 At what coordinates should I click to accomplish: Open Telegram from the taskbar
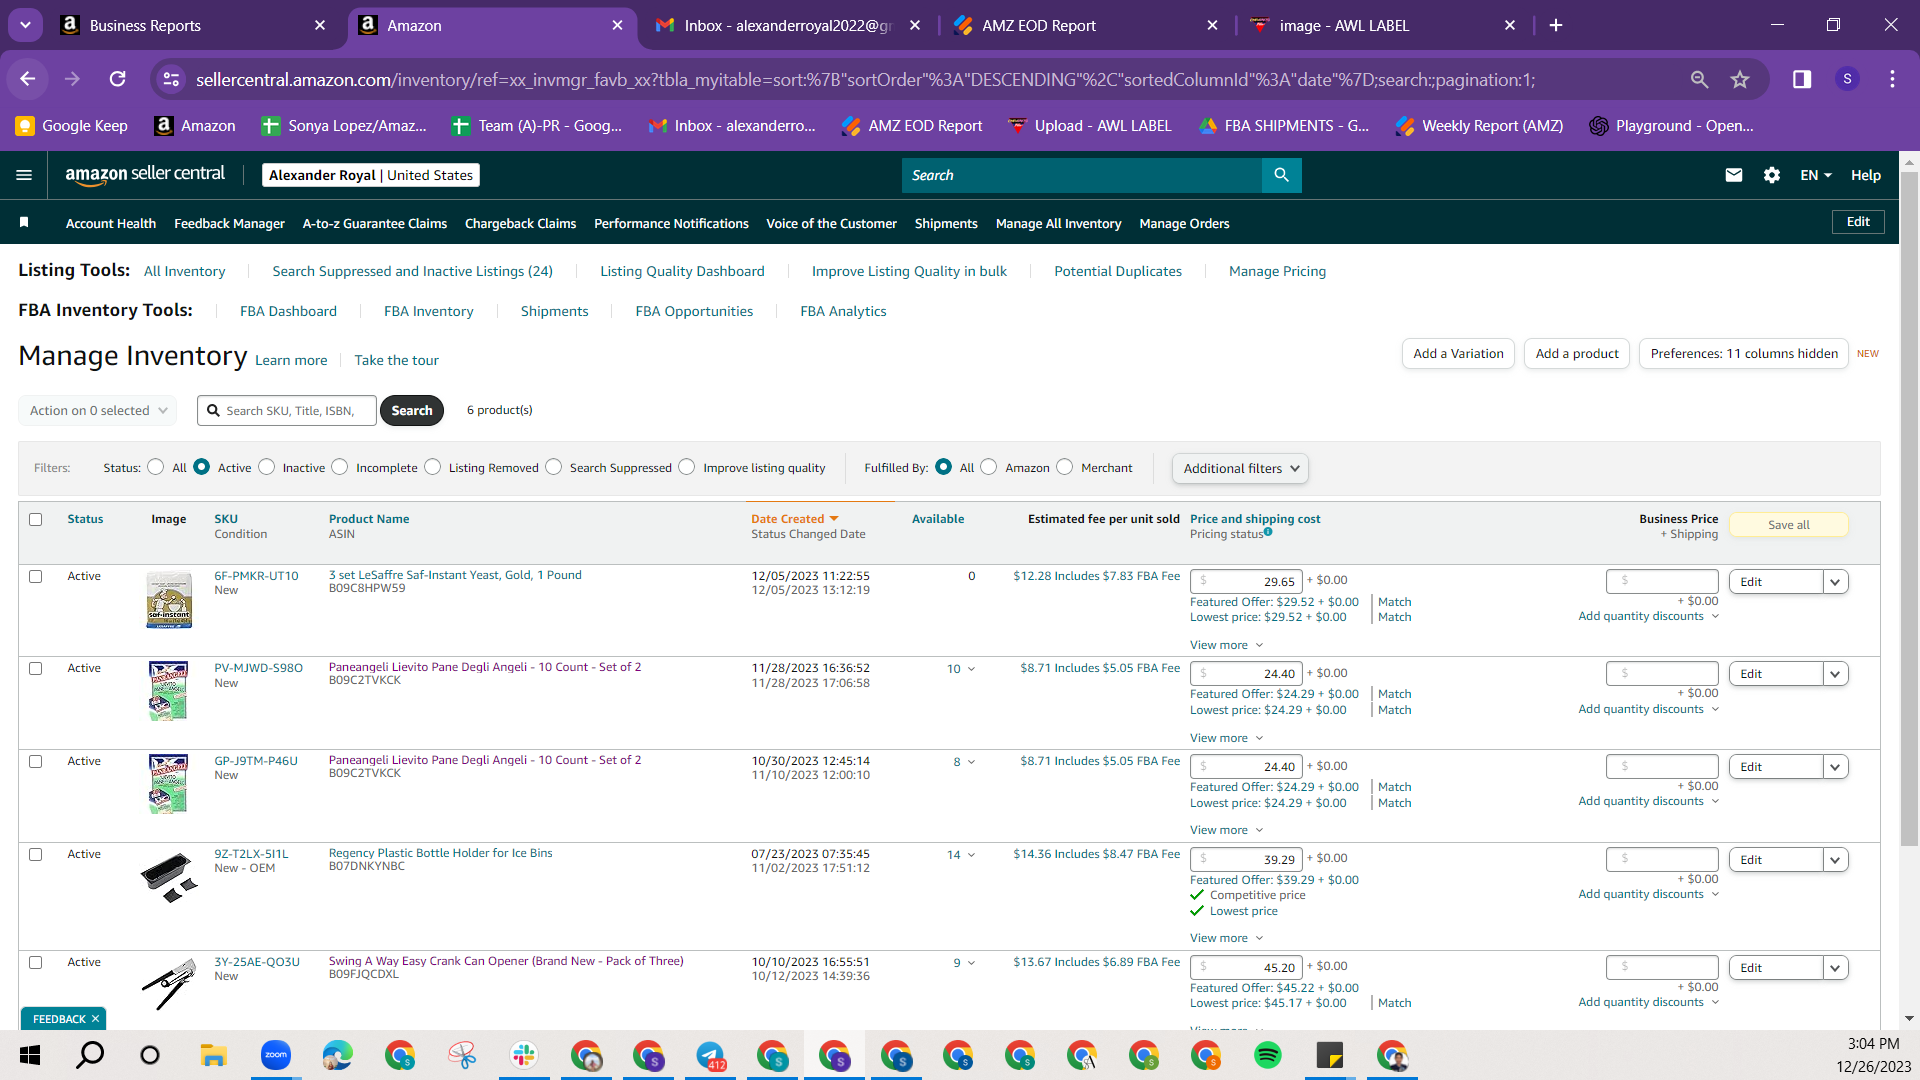pyautogui.click(x=710, y=1055)
